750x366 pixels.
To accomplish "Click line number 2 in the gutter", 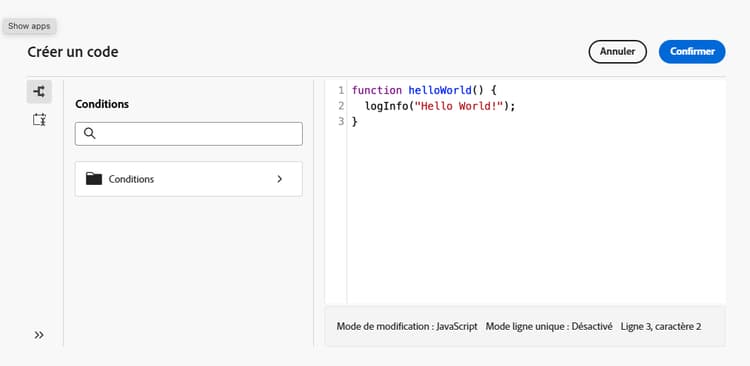I will [341, 106].
